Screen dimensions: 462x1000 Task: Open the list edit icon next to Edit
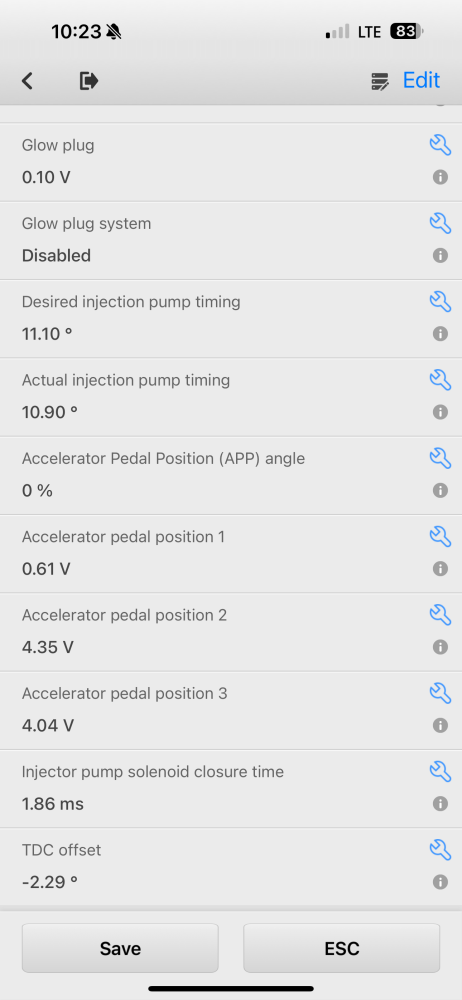tap(380, 82)
